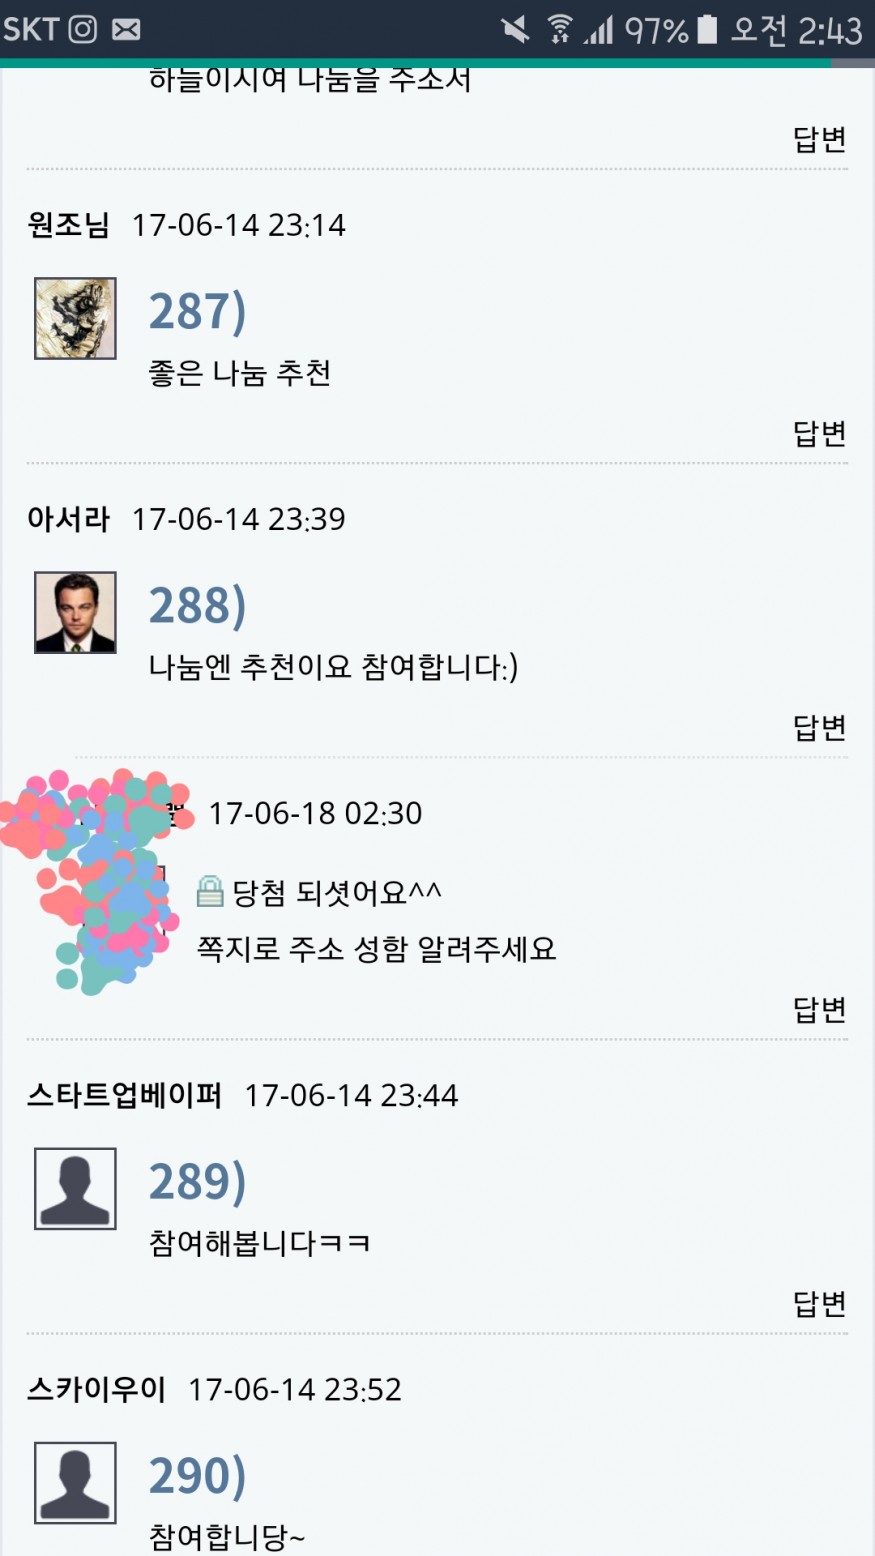Tap the Instagram notification icon in status bar

(82, 29)
